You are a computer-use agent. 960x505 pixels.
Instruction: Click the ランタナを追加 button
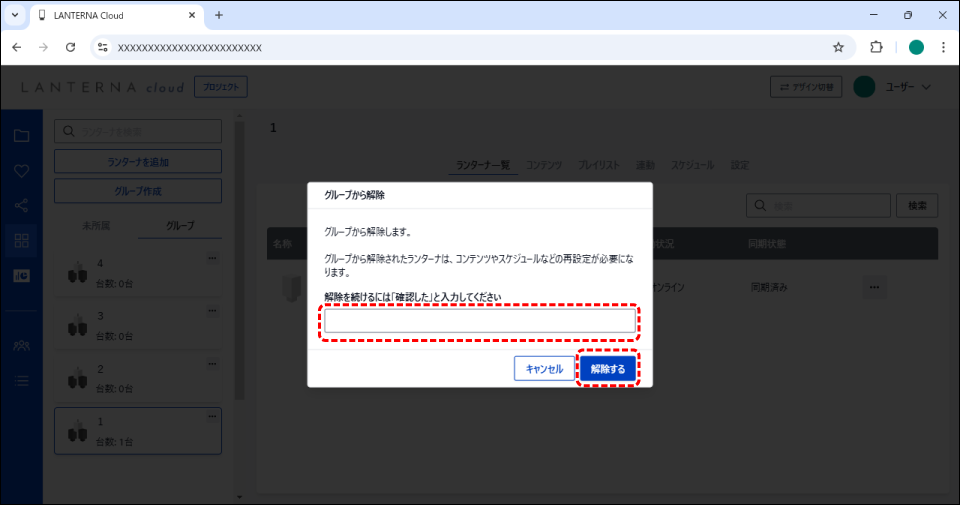click(x=138, y=162)
